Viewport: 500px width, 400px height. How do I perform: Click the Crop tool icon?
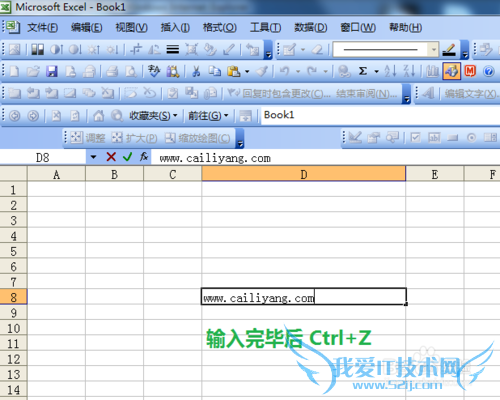[x=136, y=50]
